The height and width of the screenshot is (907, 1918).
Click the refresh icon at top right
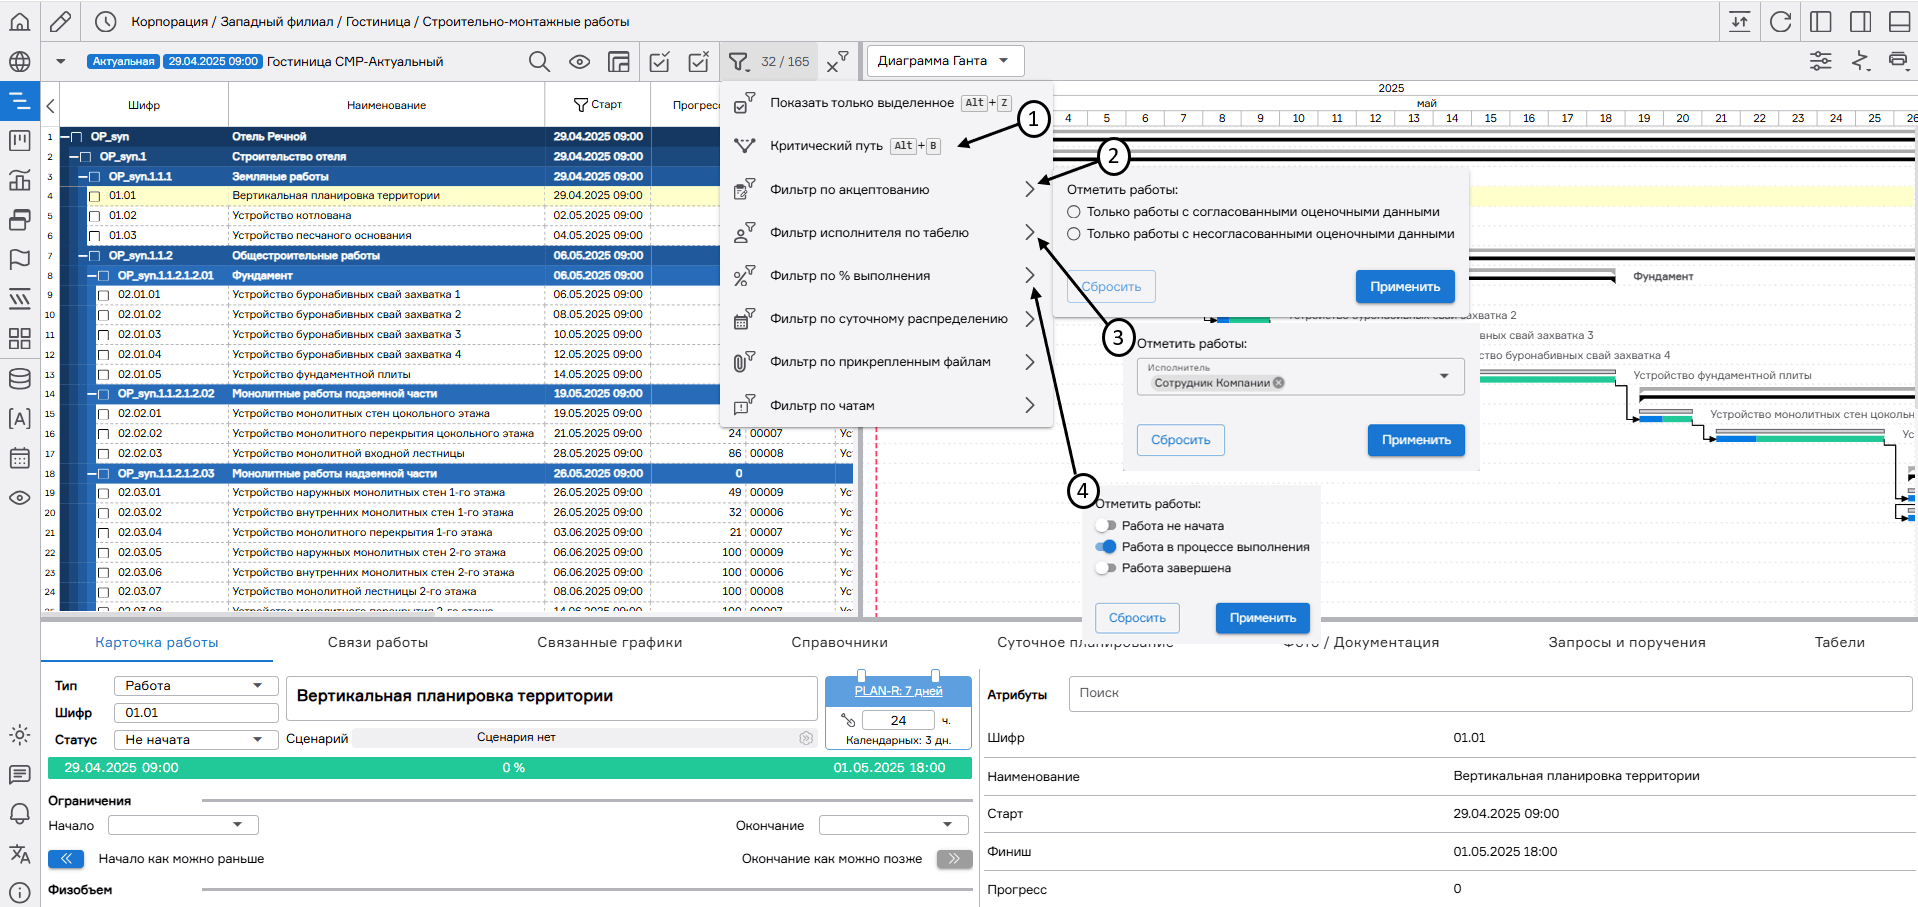tap(1780, 22)
